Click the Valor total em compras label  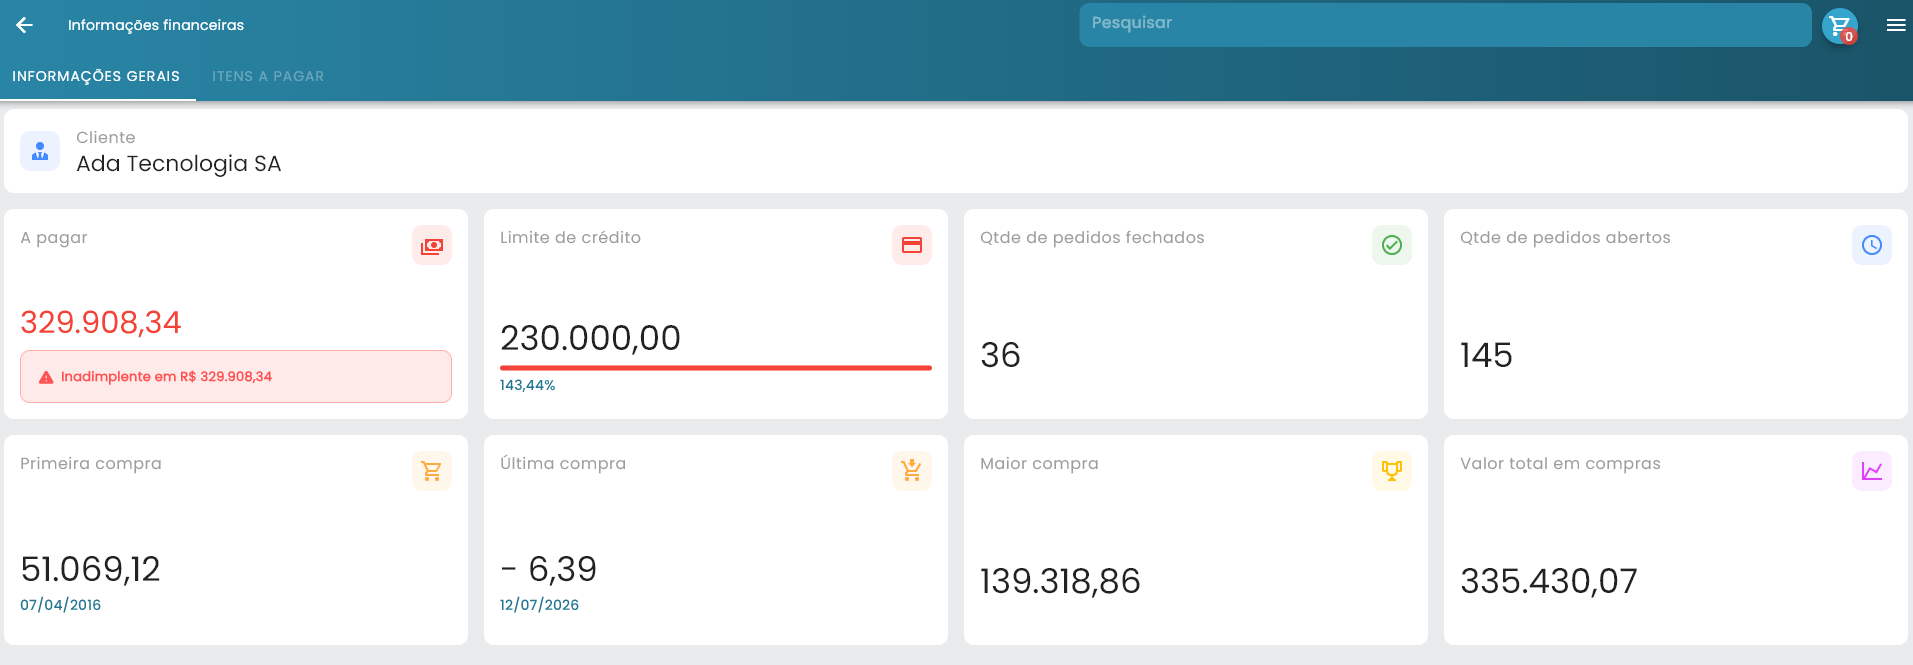(x=1560, y=464)
